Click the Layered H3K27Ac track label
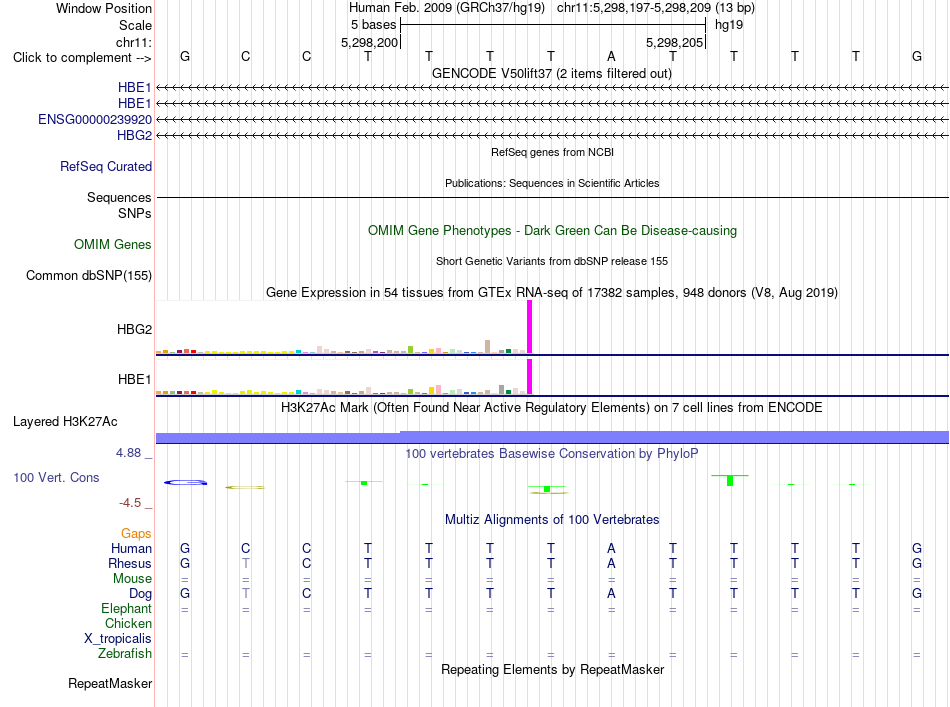This screenshot has width=950, height=707. (65, 422)
